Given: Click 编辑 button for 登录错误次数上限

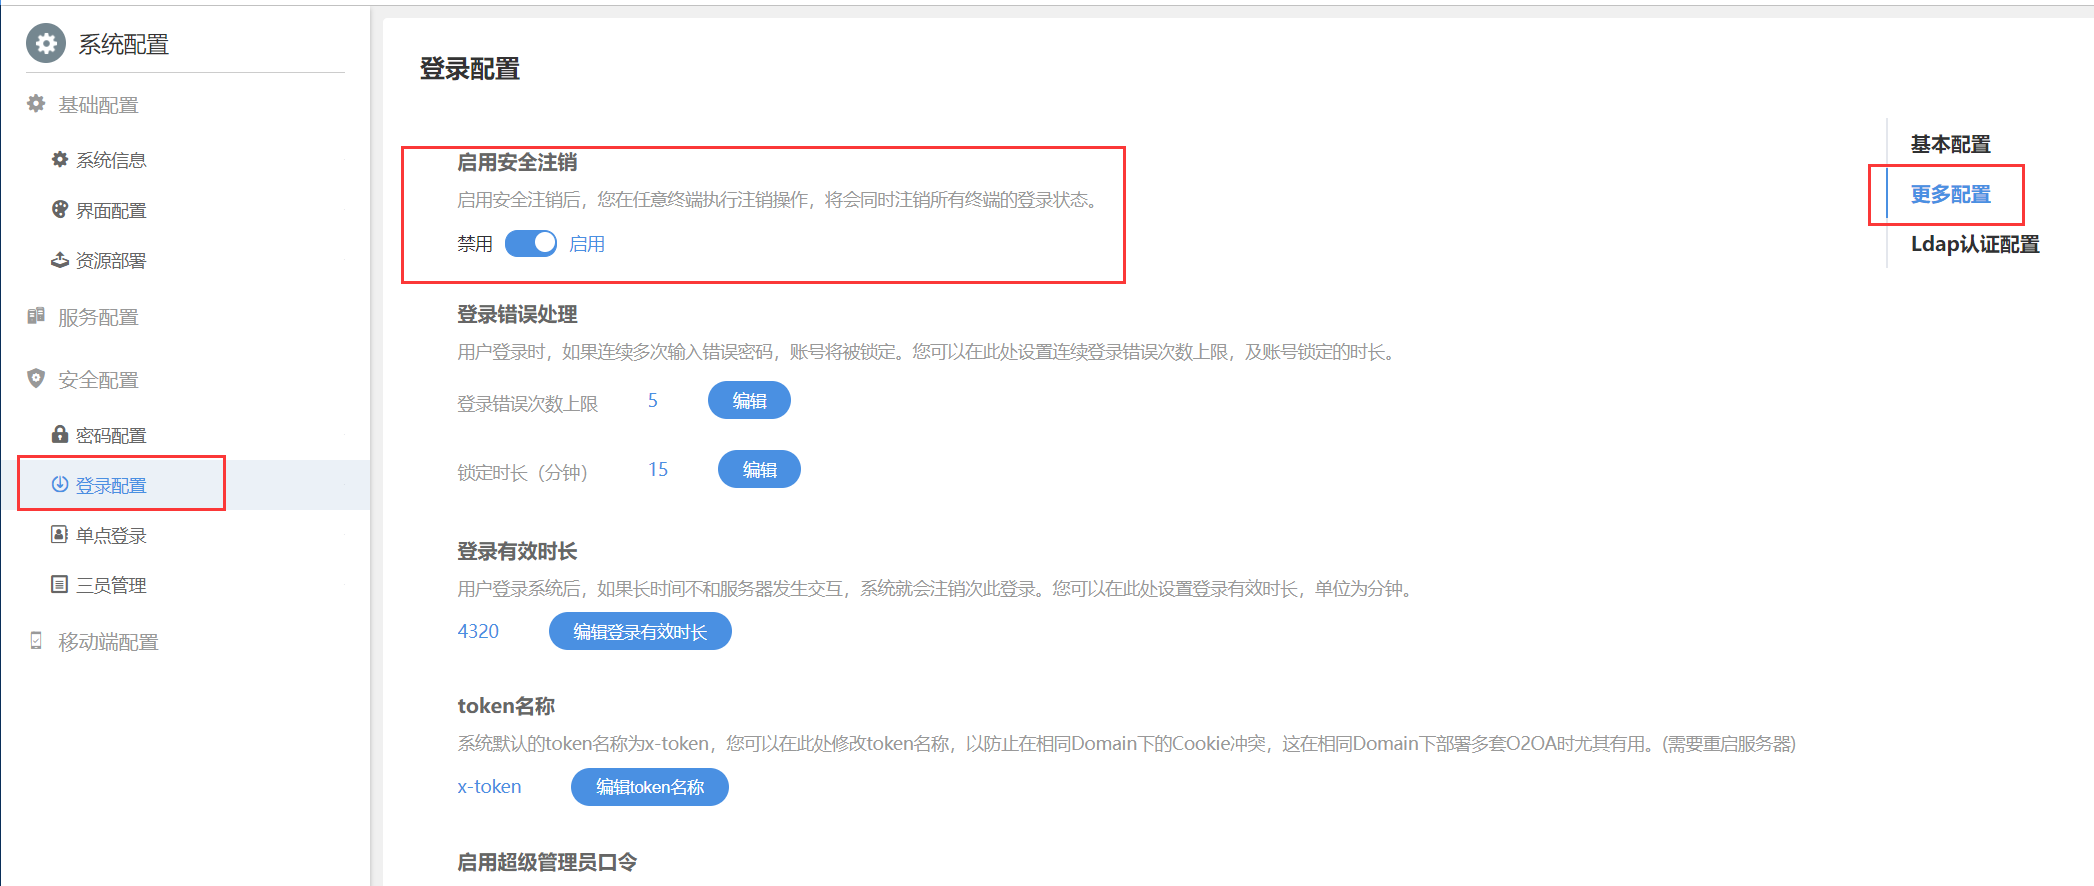Looking at the screenshot, I should tap(749, 400).
